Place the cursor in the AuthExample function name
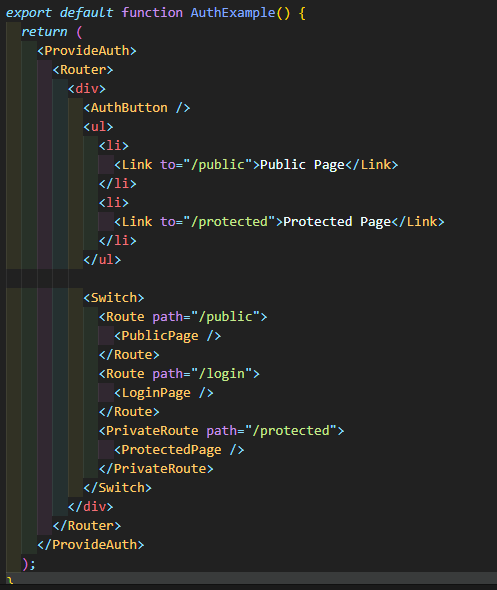The width and height of the screenshot is (497, 590). coord(233,13)
